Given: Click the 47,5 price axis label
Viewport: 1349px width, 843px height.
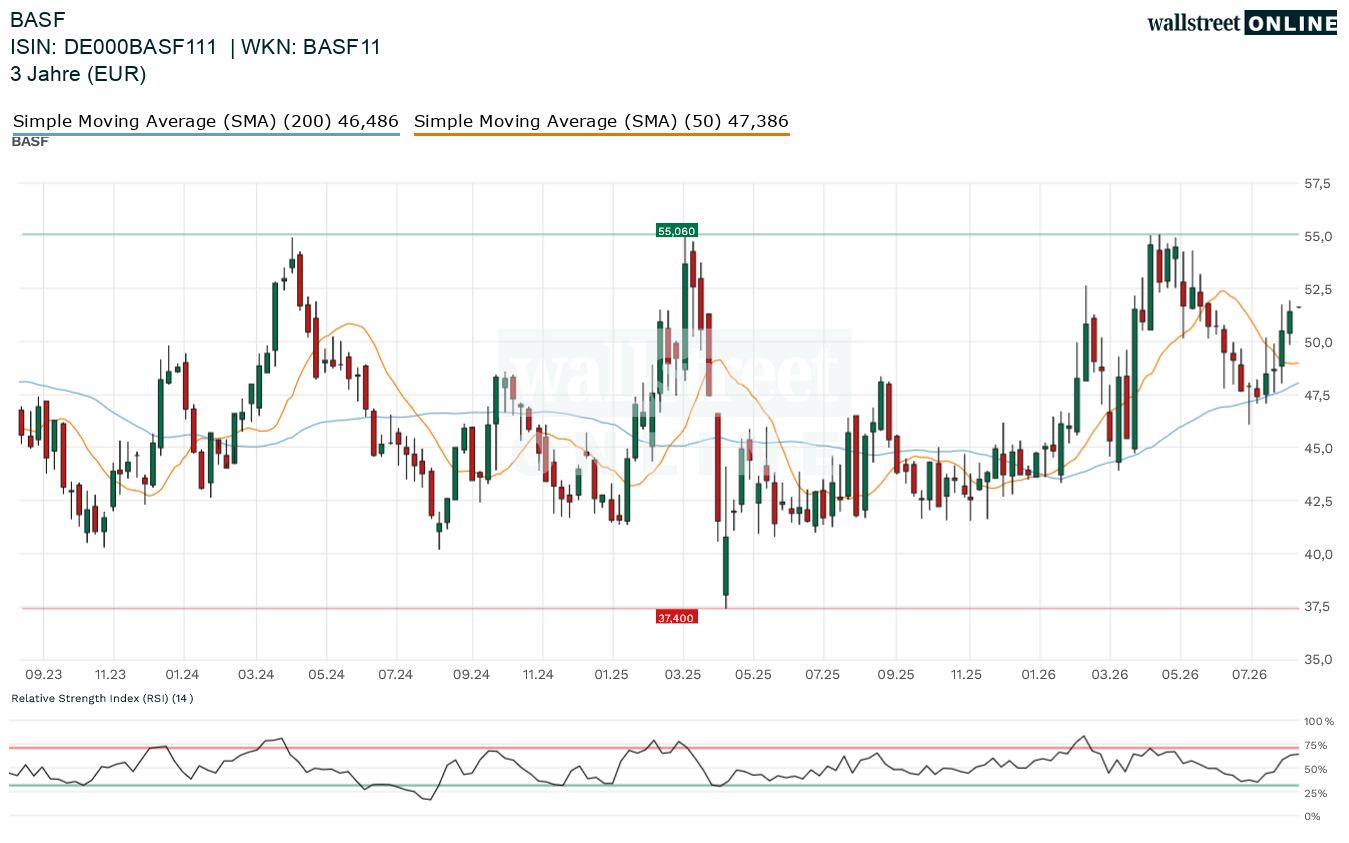Looking at the screenshot, I should point(1318,396).
